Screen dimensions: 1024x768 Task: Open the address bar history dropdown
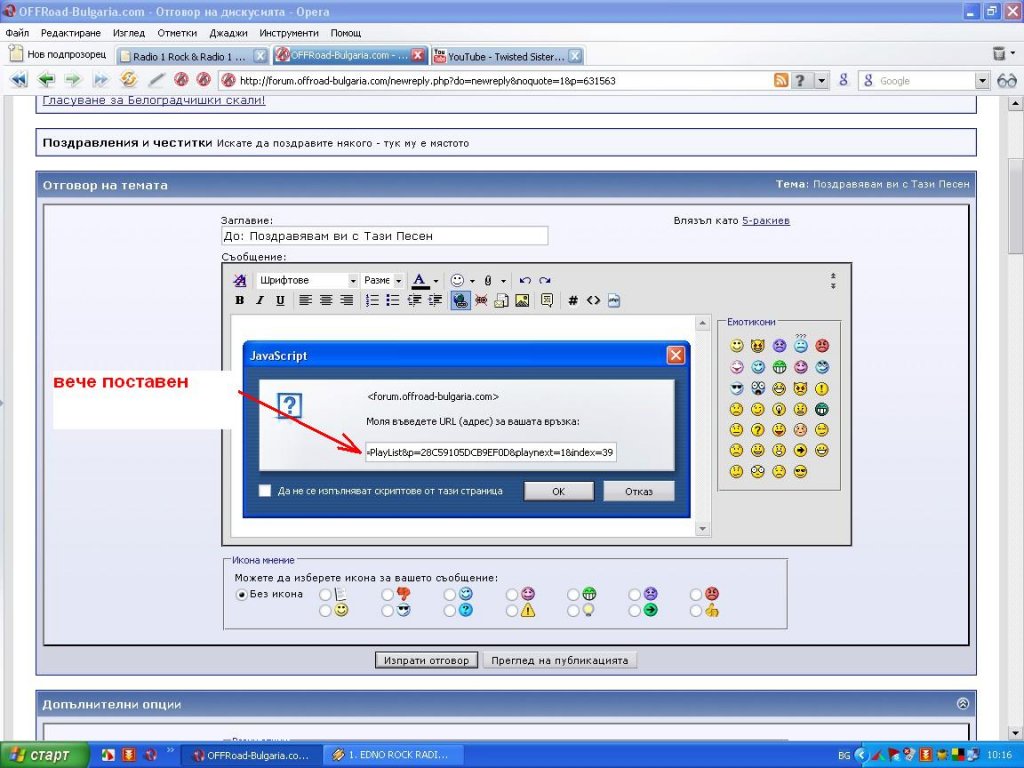click(822, 80)
